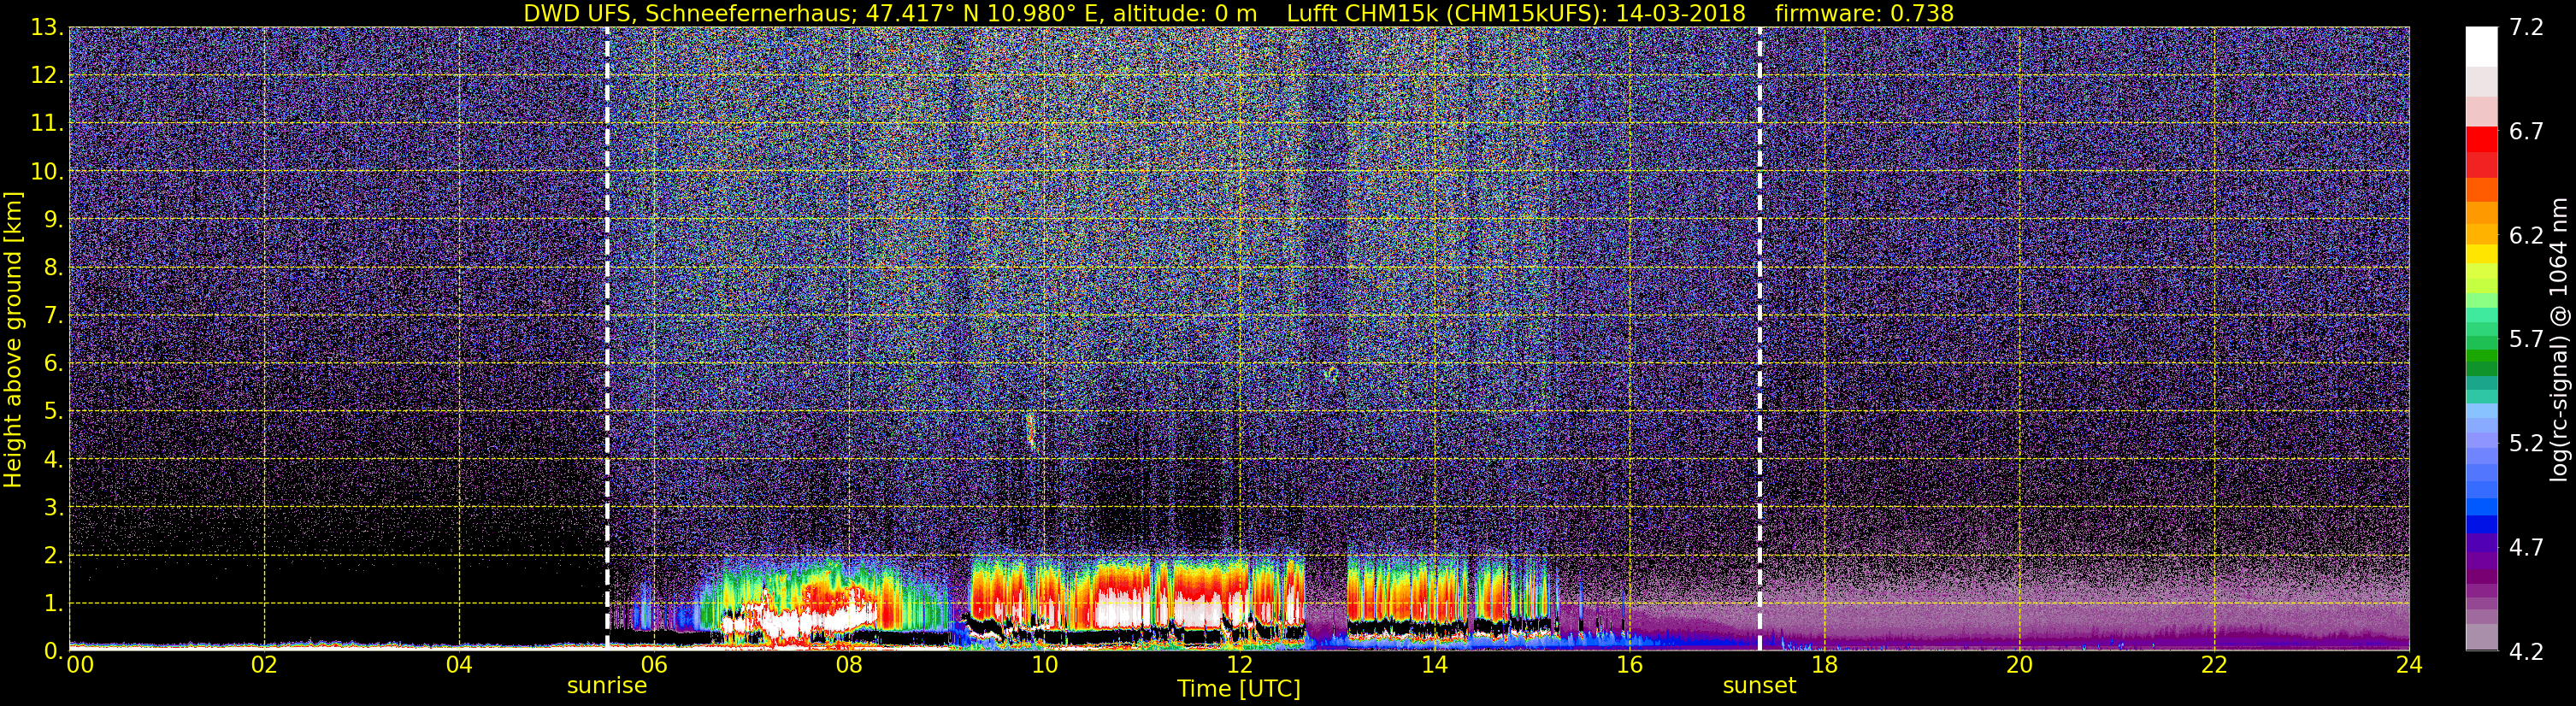Click the "14" tick on the time axis

[1434, 665]
